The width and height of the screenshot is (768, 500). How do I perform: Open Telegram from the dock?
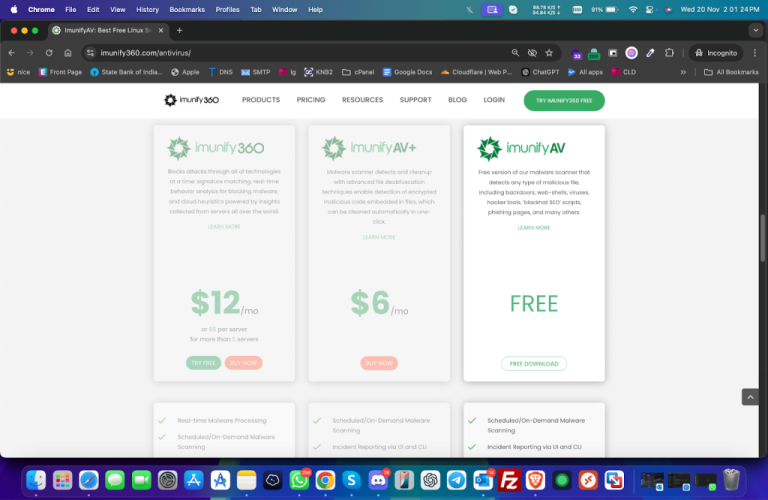pyautogui.click(x=456, y=480)
